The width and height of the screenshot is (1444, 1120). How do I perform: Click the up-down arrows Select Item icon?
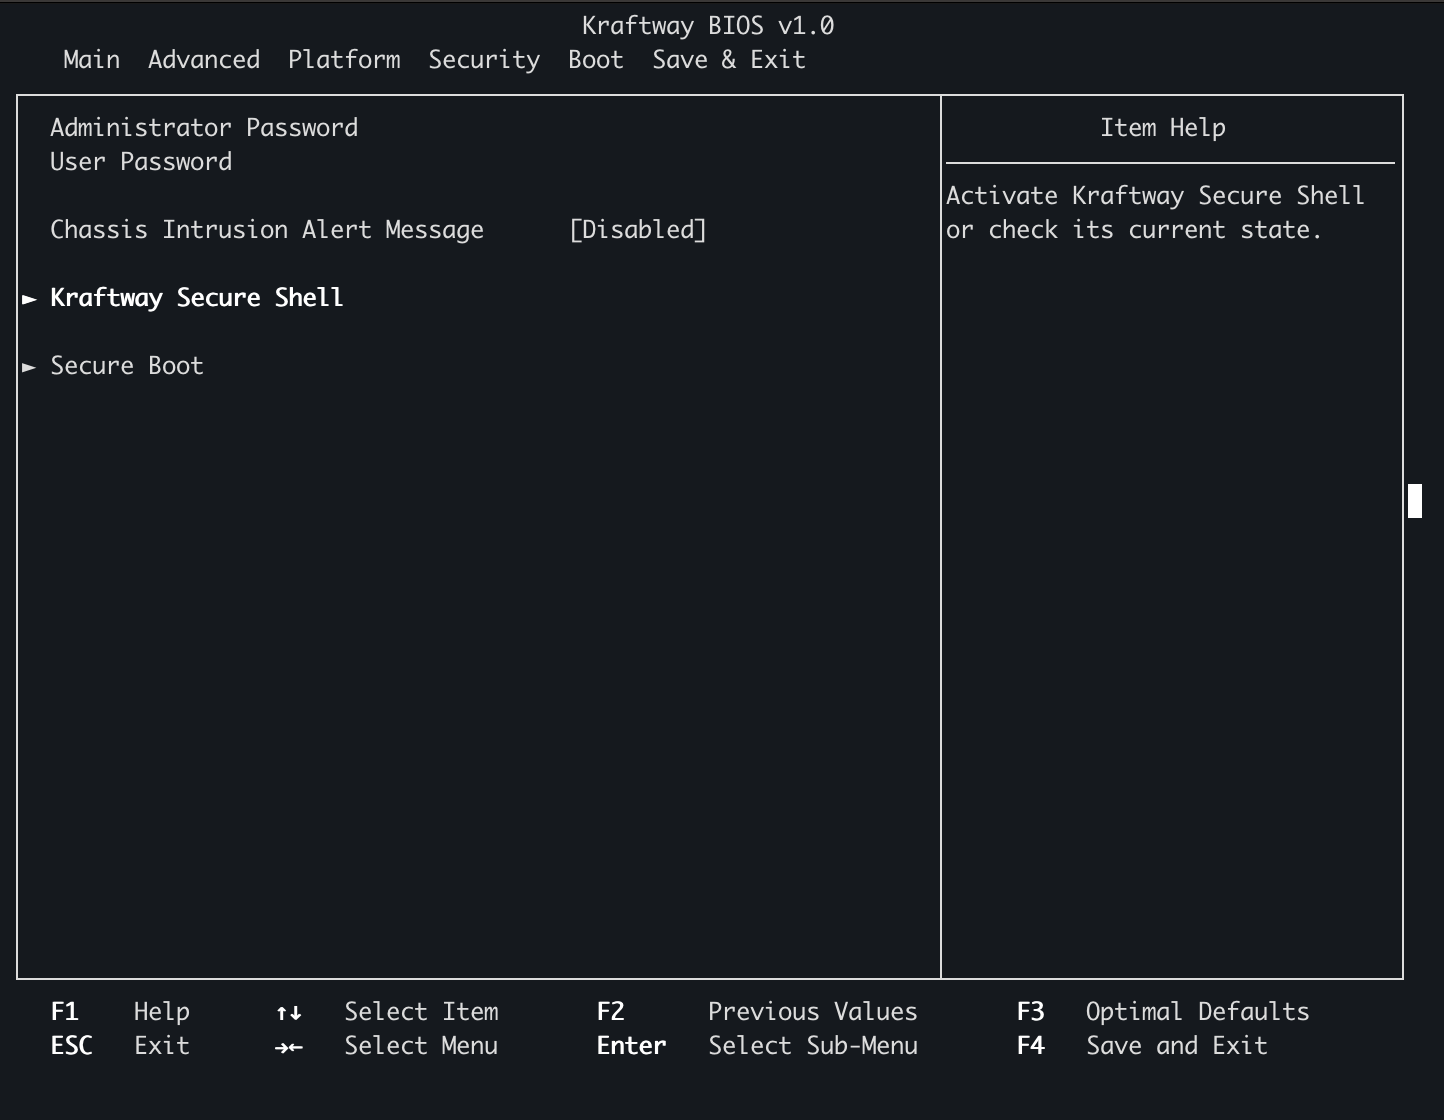click(x=289, y=1013)
